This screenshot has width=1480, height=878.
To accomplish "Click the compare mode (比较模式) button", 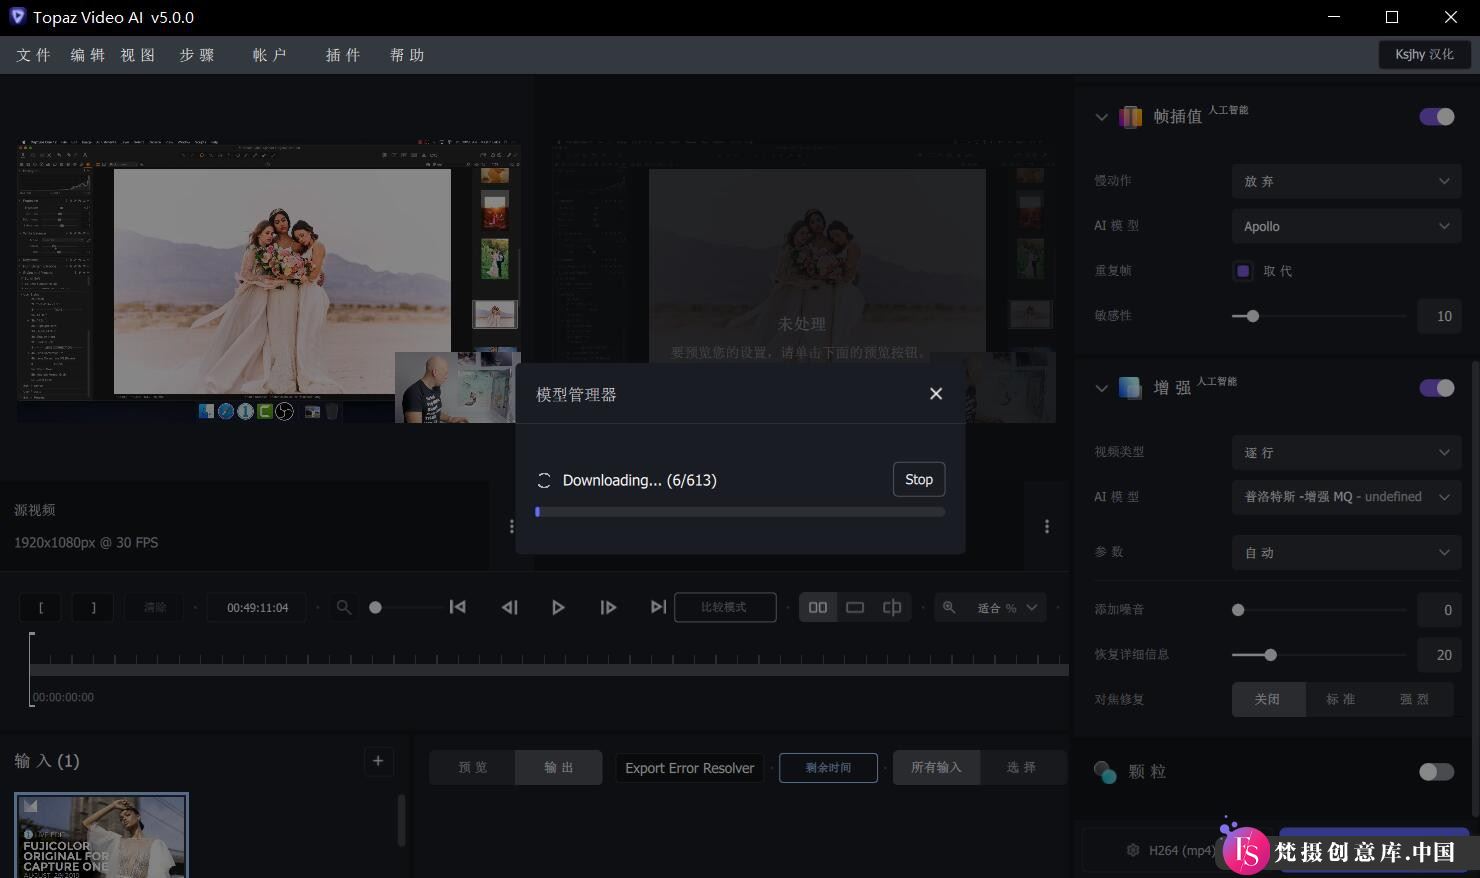I will pyautogui.click(x=725, y=607).
